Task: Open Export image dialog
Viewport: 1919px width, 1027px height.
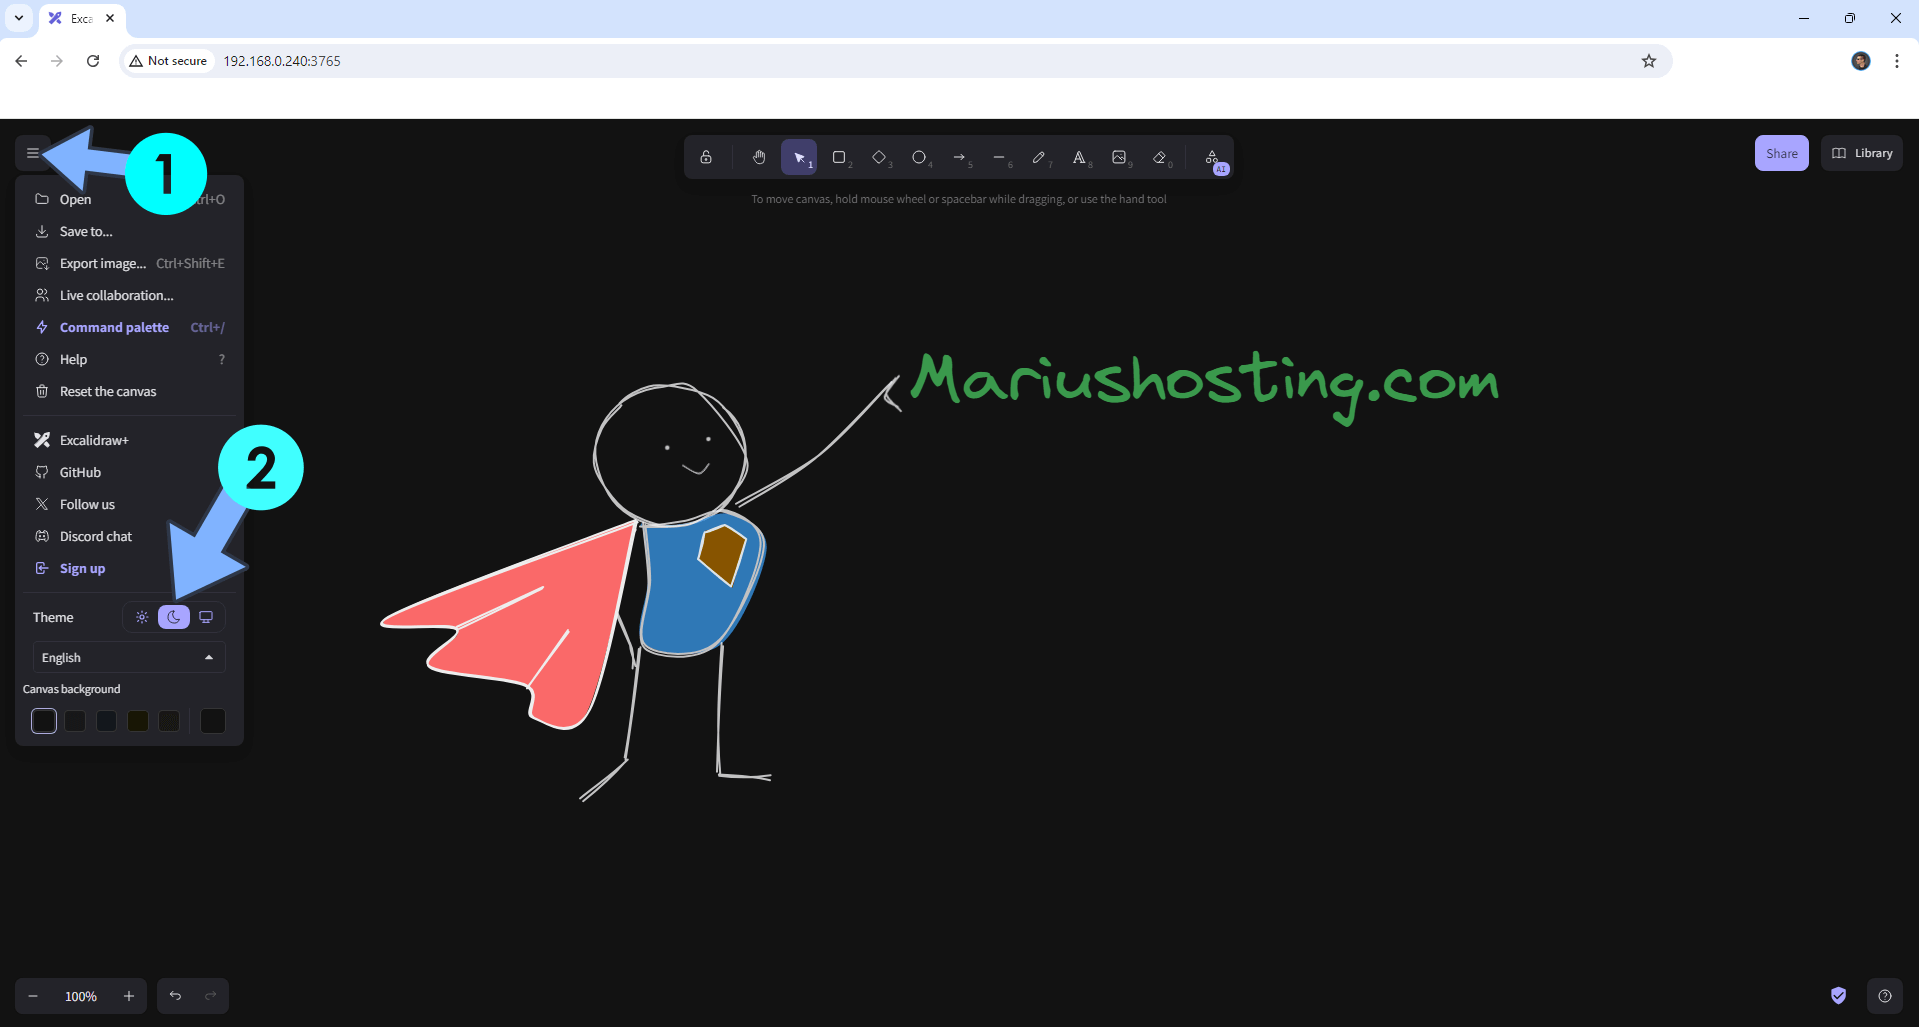Action: 130,263
